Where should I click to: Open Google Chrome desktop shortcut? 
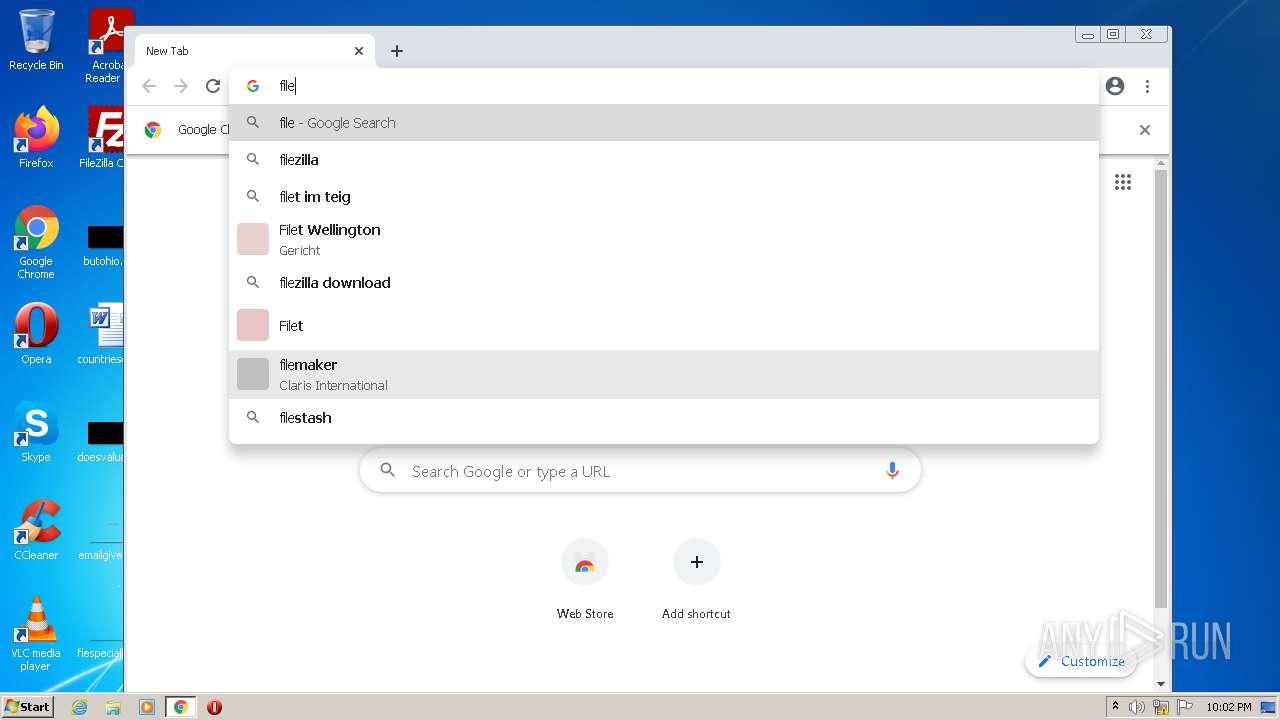tap(36, 242)
